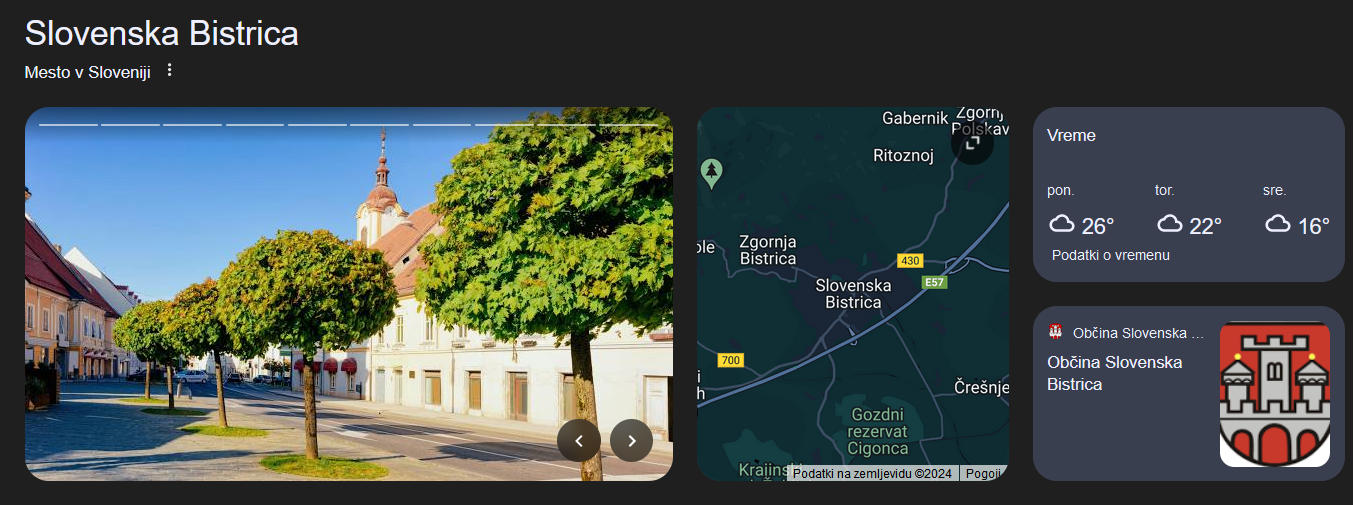The image size is (1353, 505).
Task: Open the Občina coat of arms image
Action: coord(1275,394)
